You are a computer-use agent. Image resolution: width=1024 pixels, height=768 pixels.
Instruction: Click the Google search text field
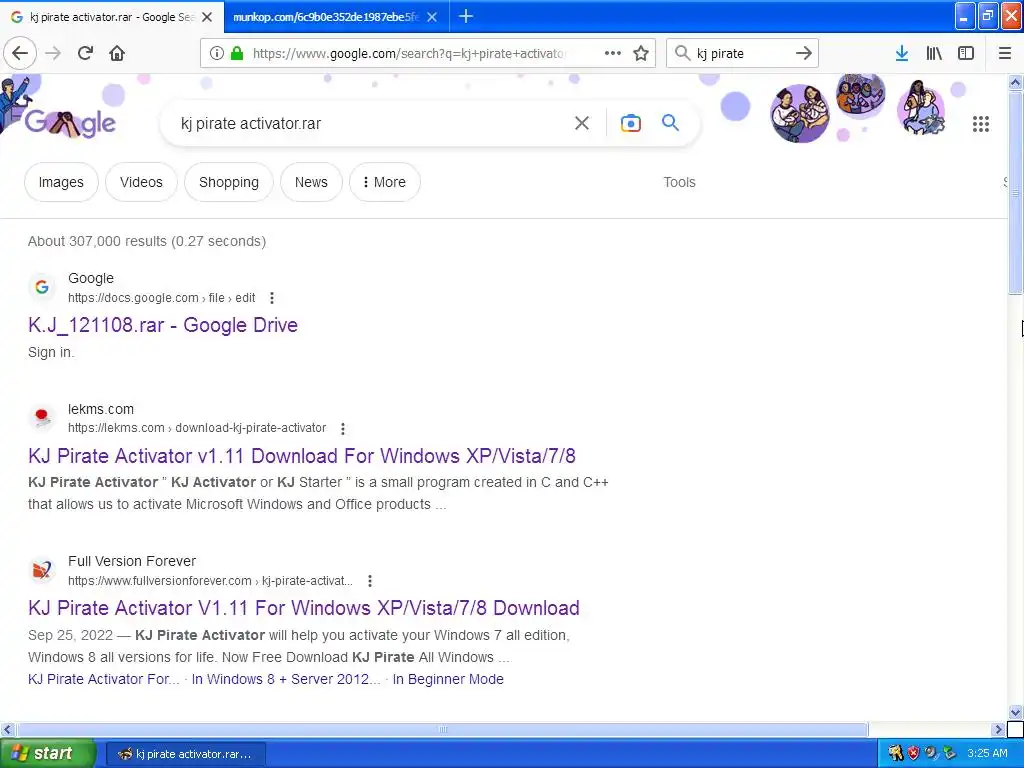point(372,123)
